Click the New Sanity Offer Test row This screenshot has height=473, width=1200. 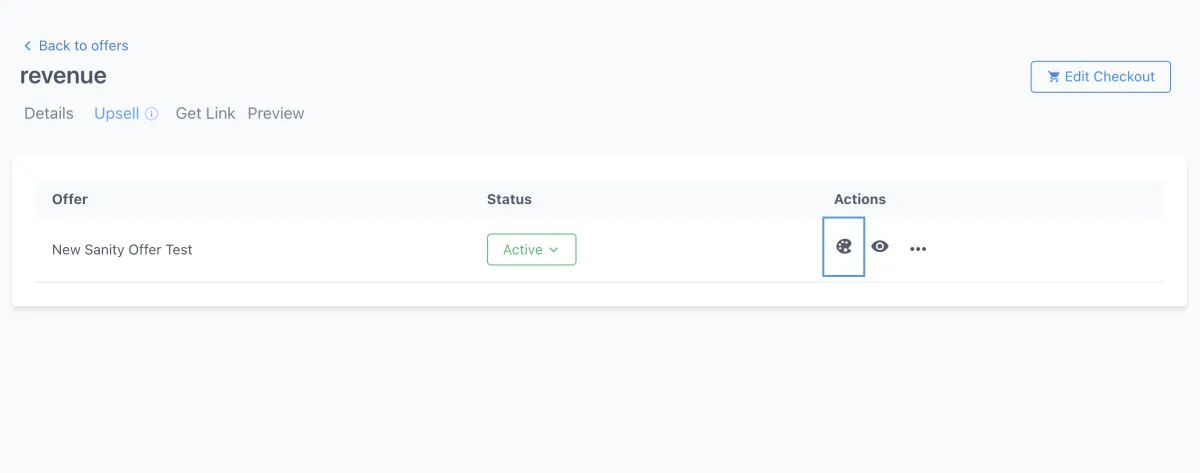122,250
